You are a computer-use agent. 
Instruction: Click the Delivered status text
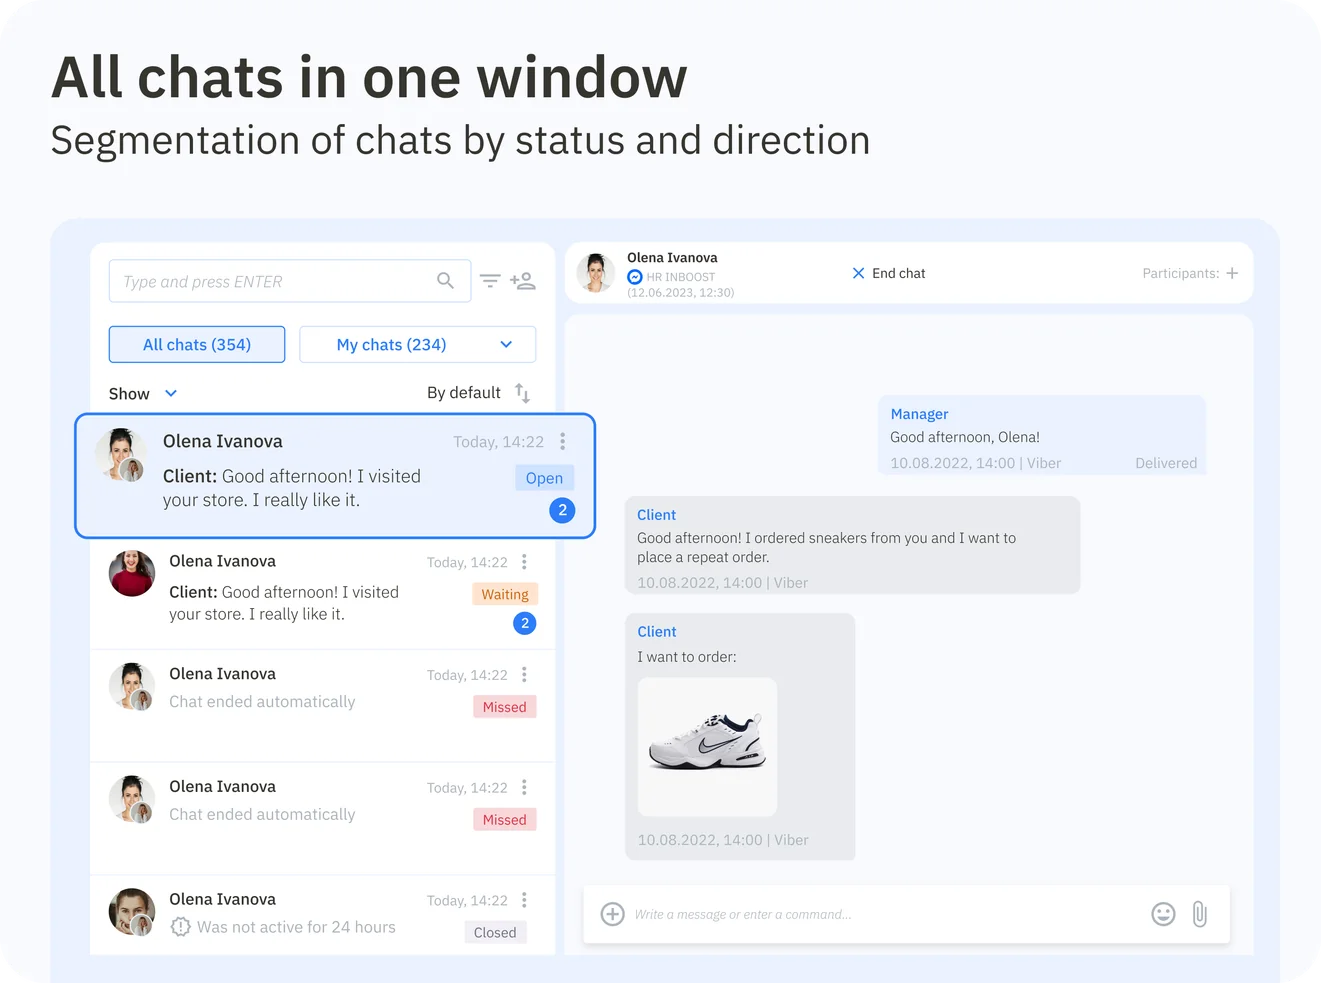pos(1166,463)
